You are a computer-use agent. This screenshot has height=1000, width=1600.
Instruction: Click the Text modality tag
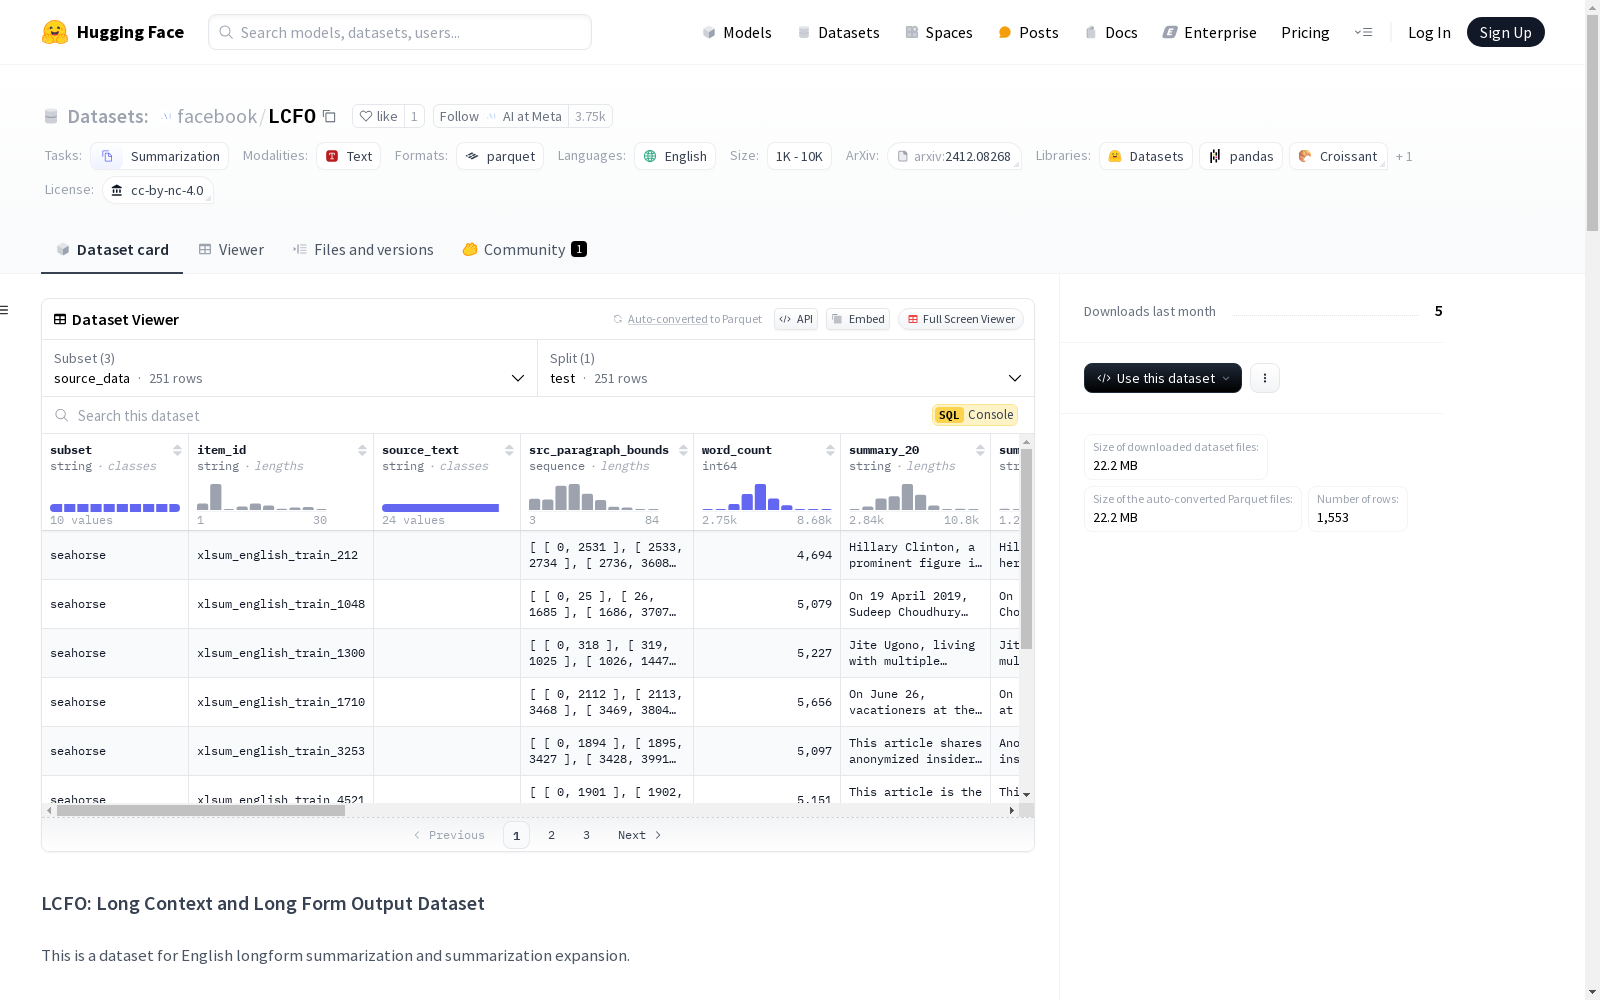[349, 156]
